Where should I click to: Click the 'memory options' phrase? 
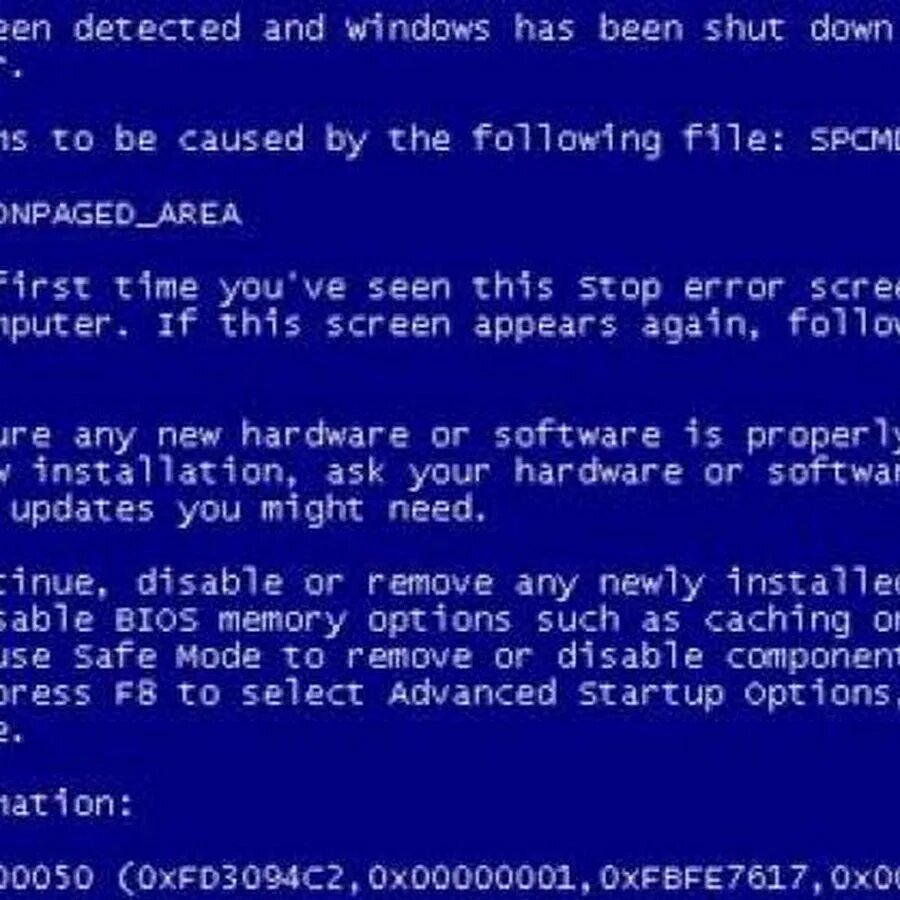(364, 621)
